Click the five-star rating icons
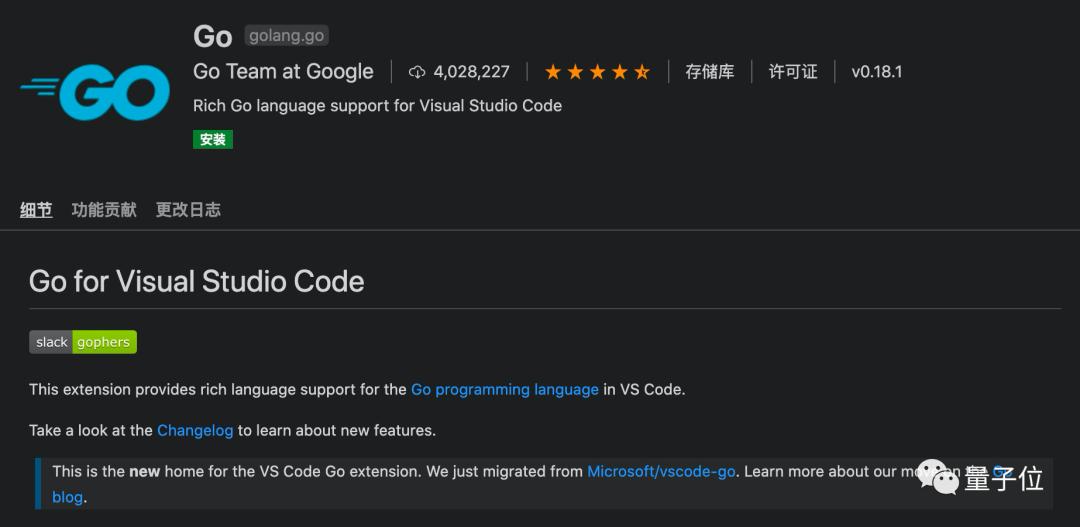Screen dimensions: 1080x527 pyautogui.click(x=597, y=72)
